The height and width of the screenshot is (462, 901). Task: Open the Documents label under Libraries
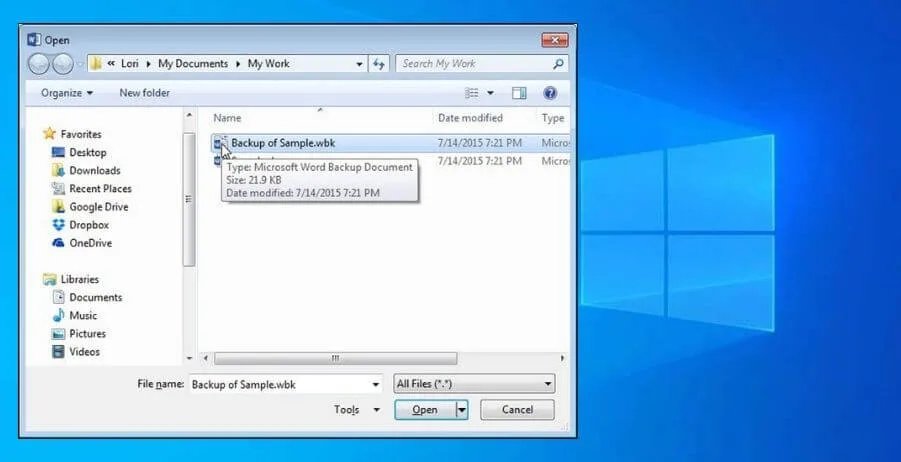[x=96, y=297]
